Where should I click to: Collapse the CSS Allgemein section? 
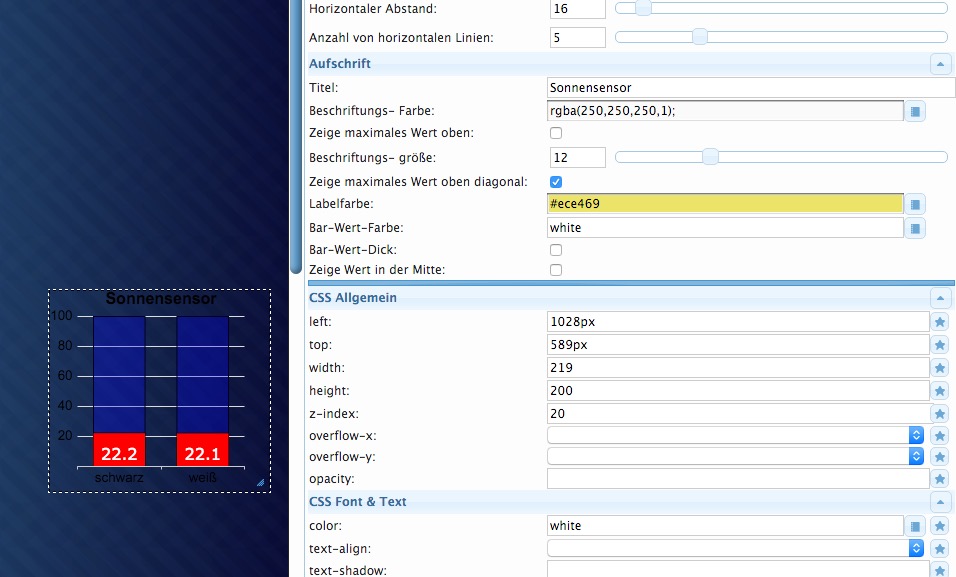coord(940,298)
